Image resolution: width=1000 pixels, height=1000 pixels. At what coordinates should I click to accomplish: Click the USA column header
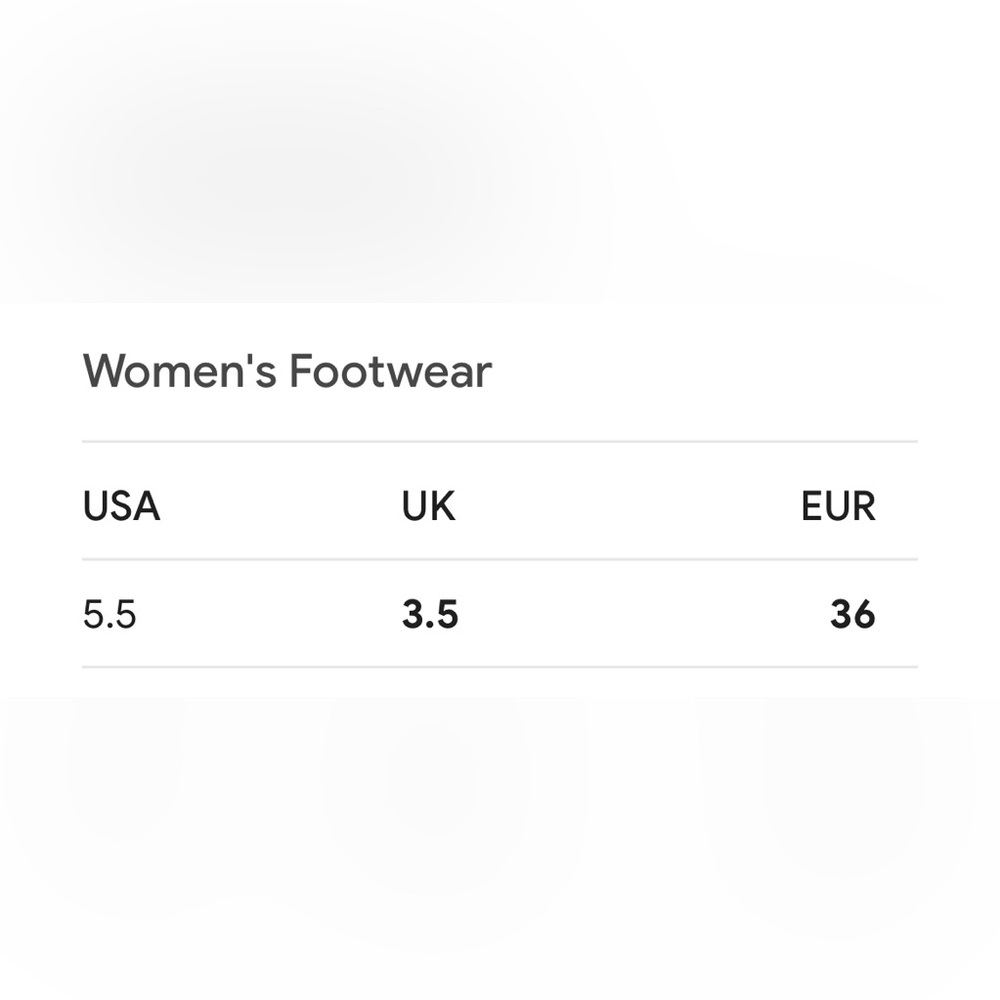point(121,506)
